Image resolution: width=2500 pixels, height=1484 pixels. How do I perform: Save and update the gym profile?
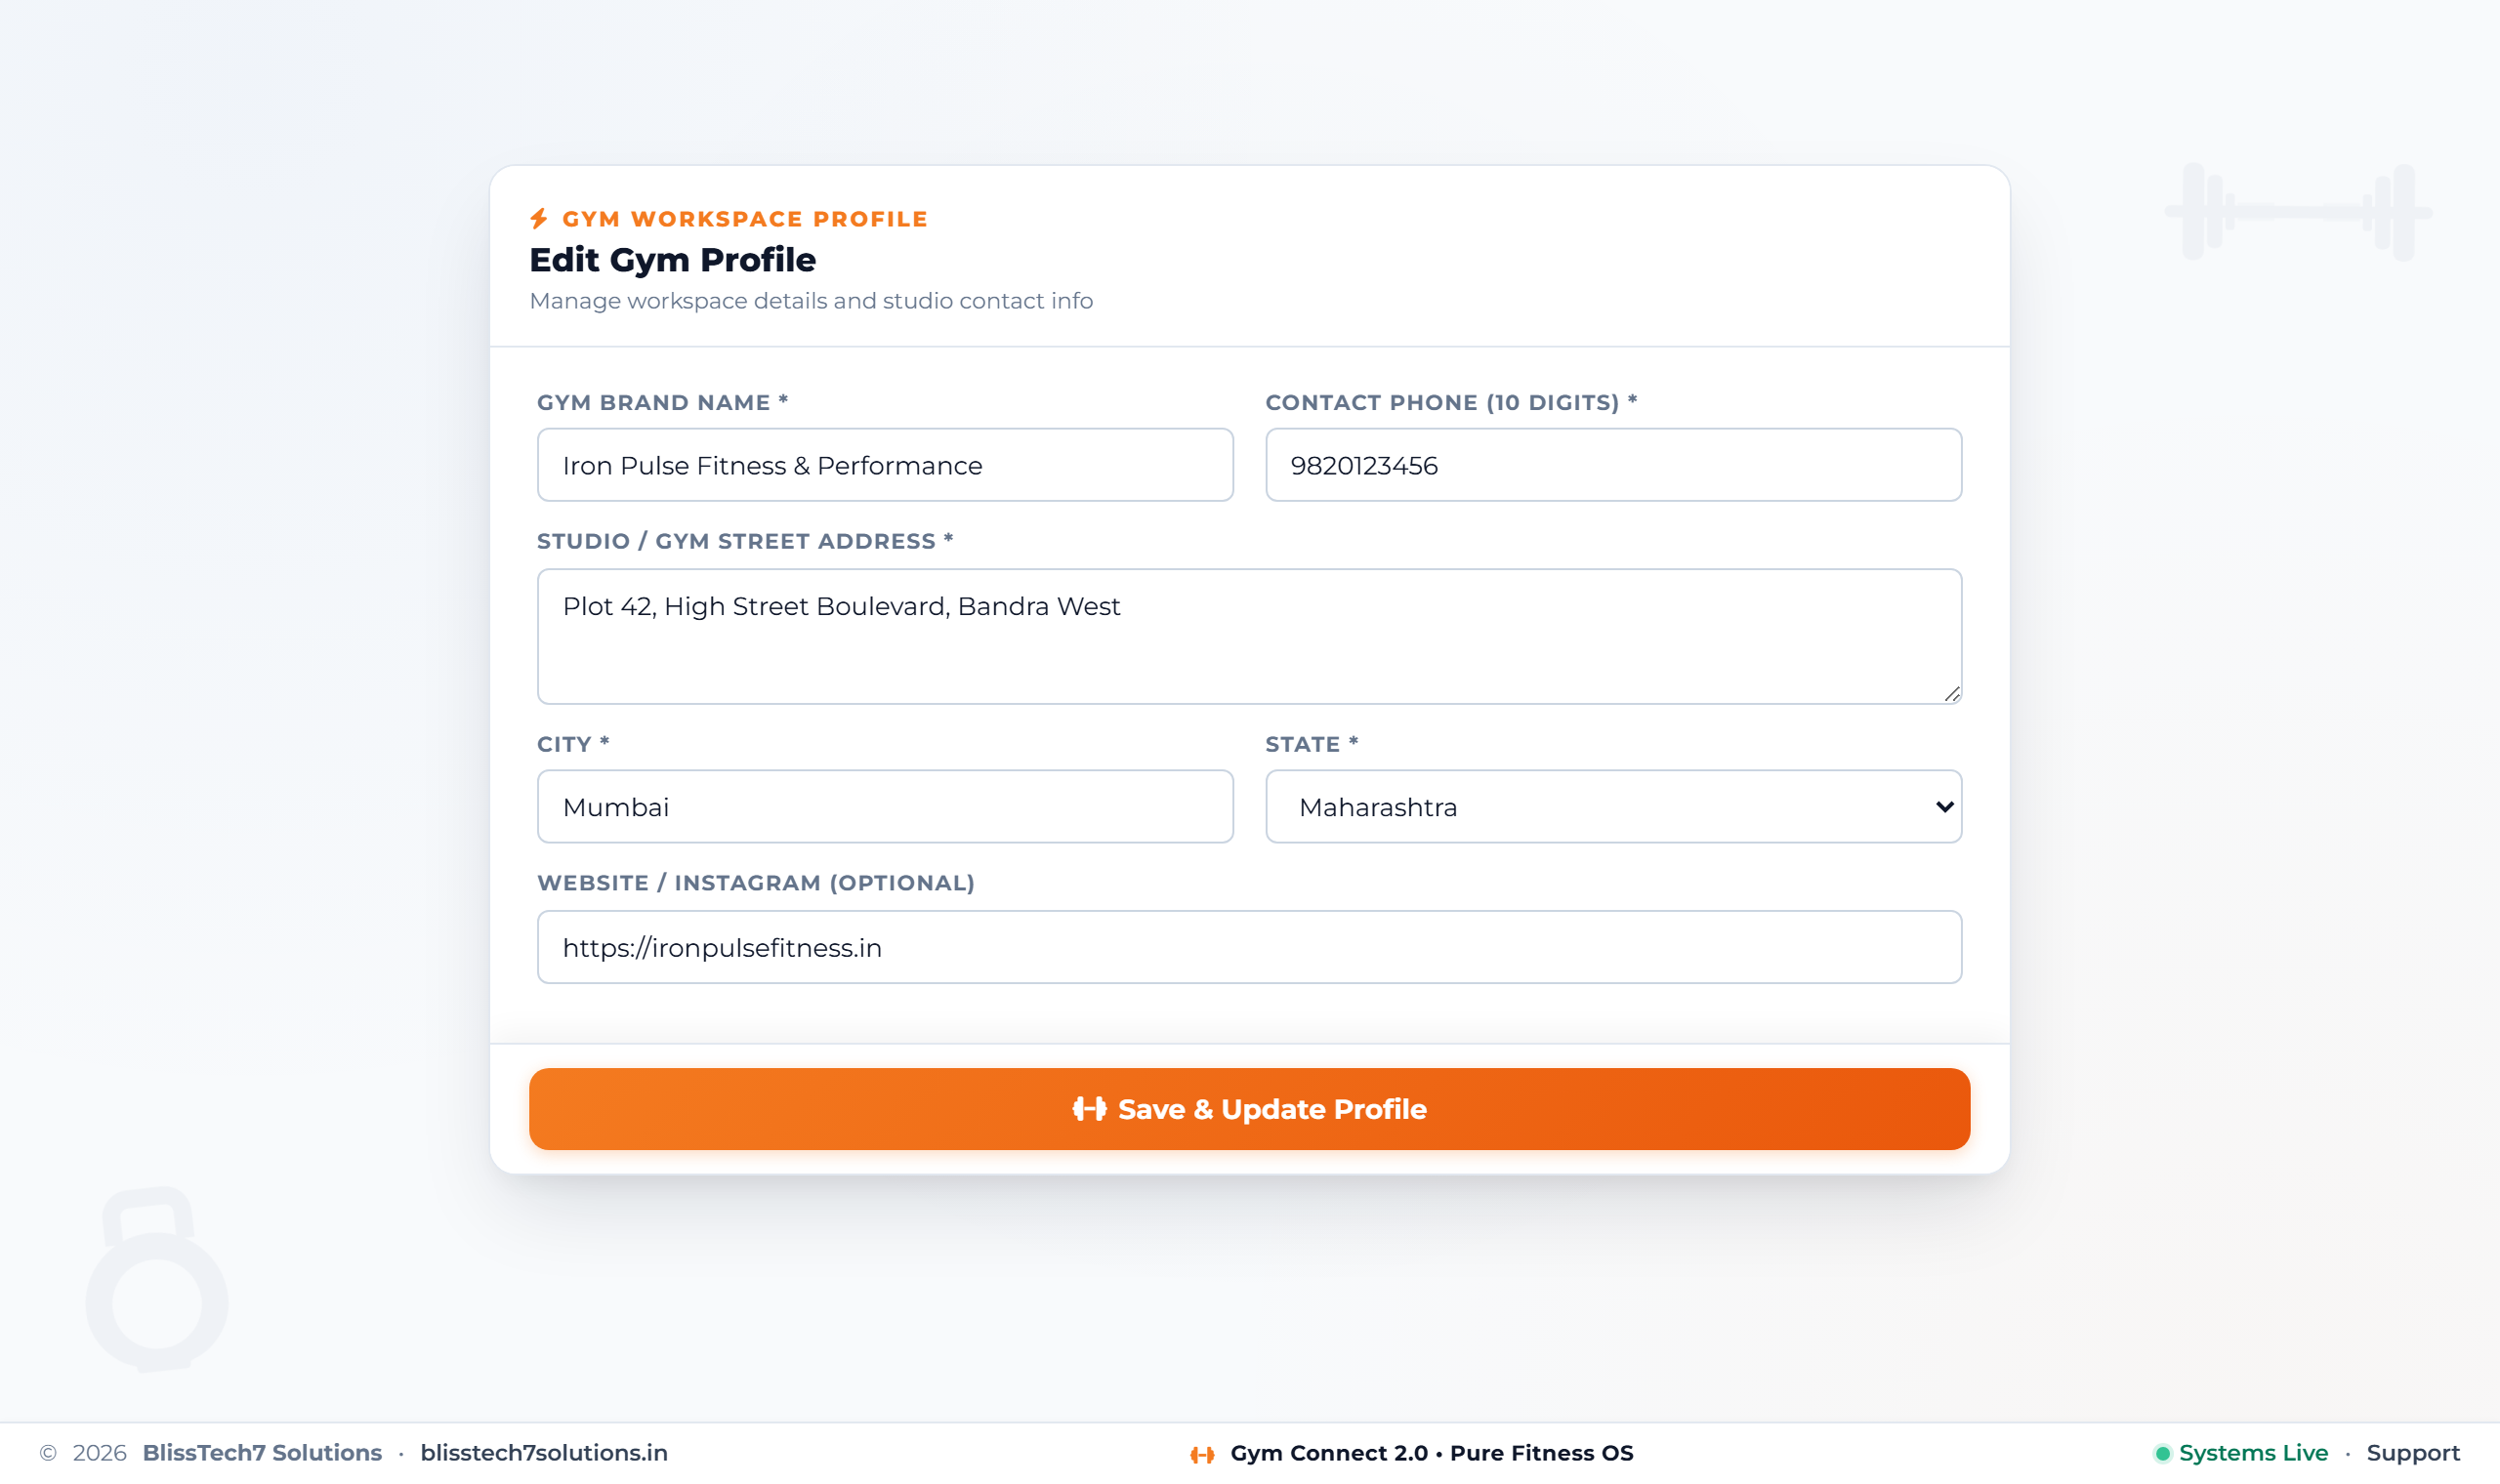(1249, 1109)
